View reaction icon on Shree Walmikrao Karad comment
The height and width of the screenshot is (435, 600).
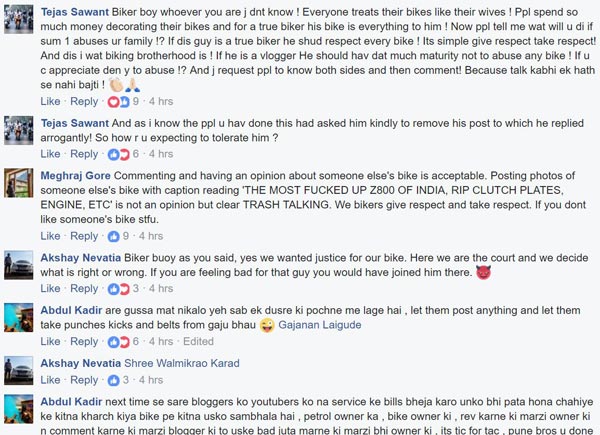coord(113,380)
